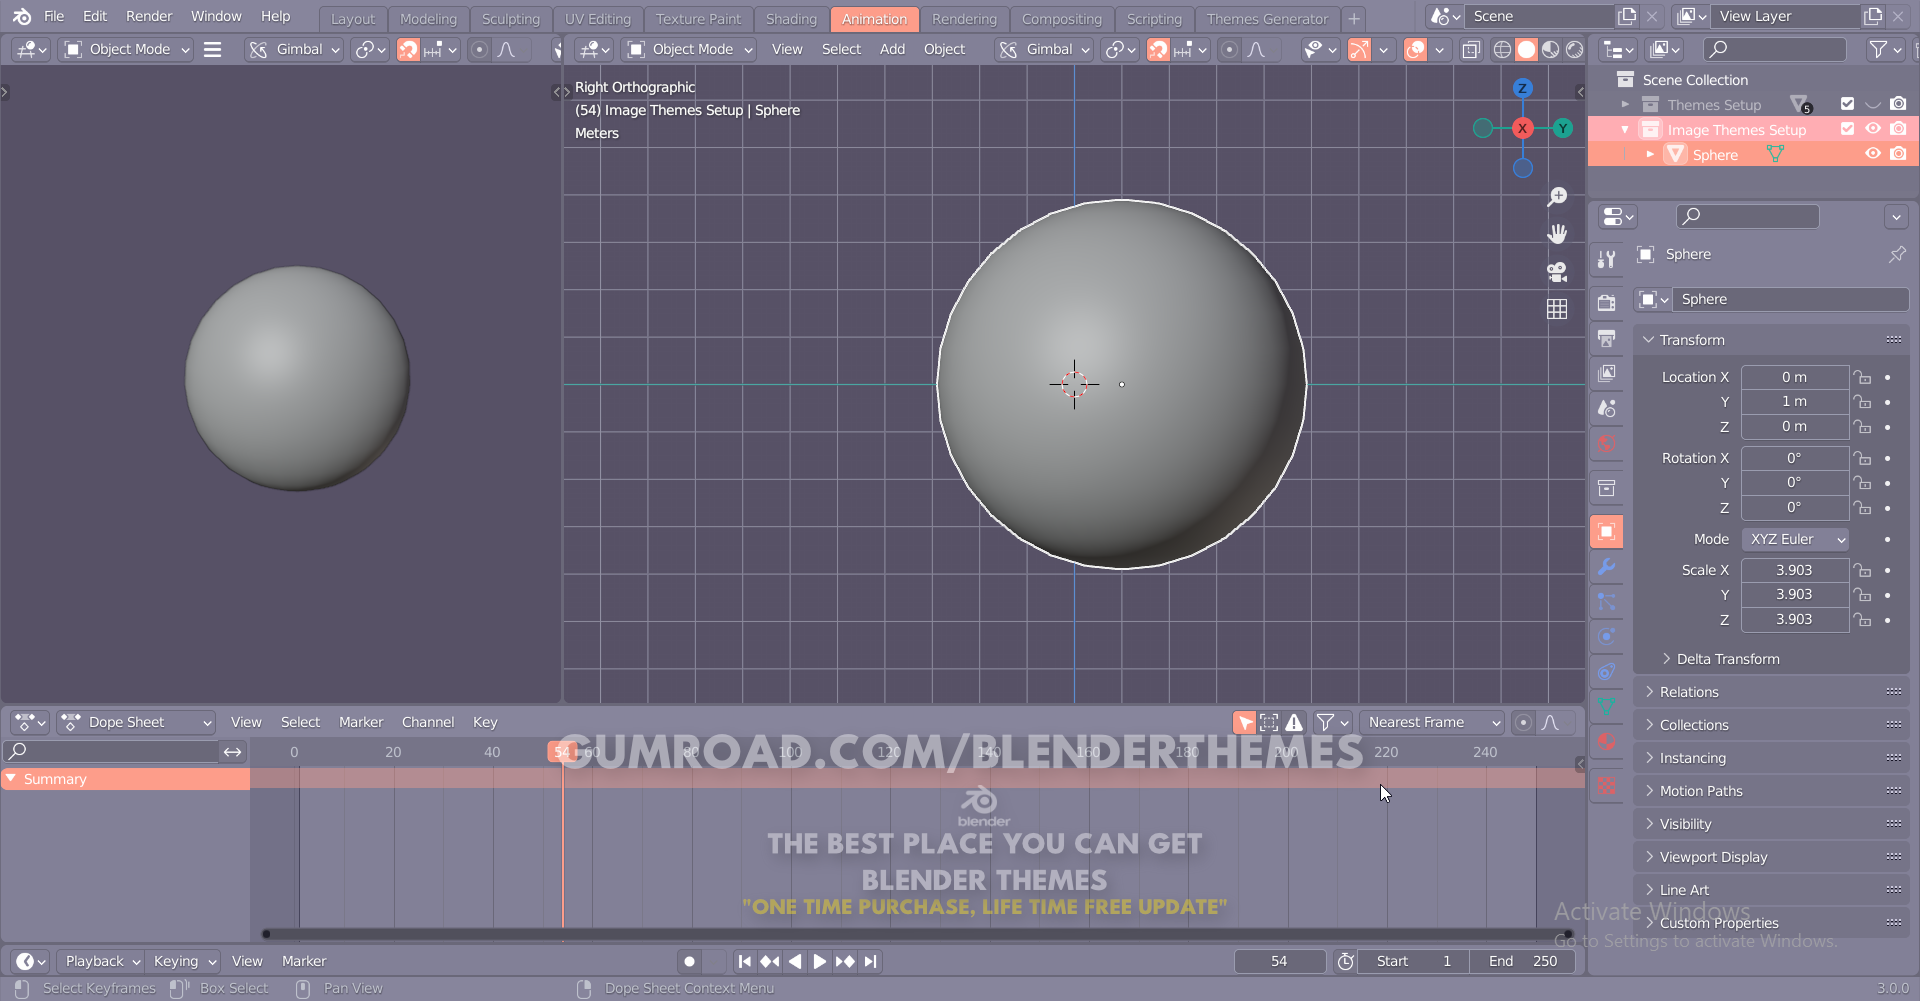Select the Summary channel row

pyautogui.click(x=126, y=779)
